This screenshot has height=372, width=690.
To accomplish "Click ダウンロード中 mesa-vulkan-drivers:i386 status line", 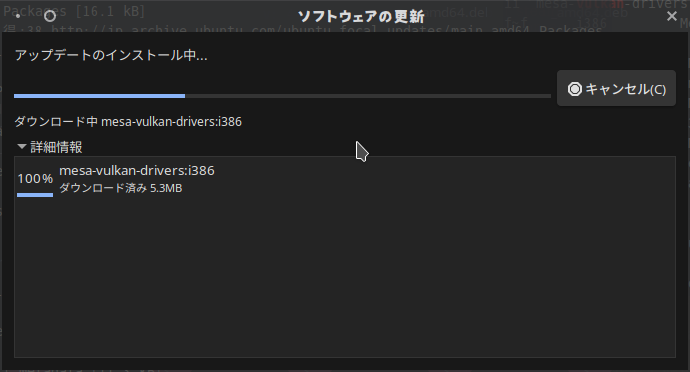I will (128, 122).
